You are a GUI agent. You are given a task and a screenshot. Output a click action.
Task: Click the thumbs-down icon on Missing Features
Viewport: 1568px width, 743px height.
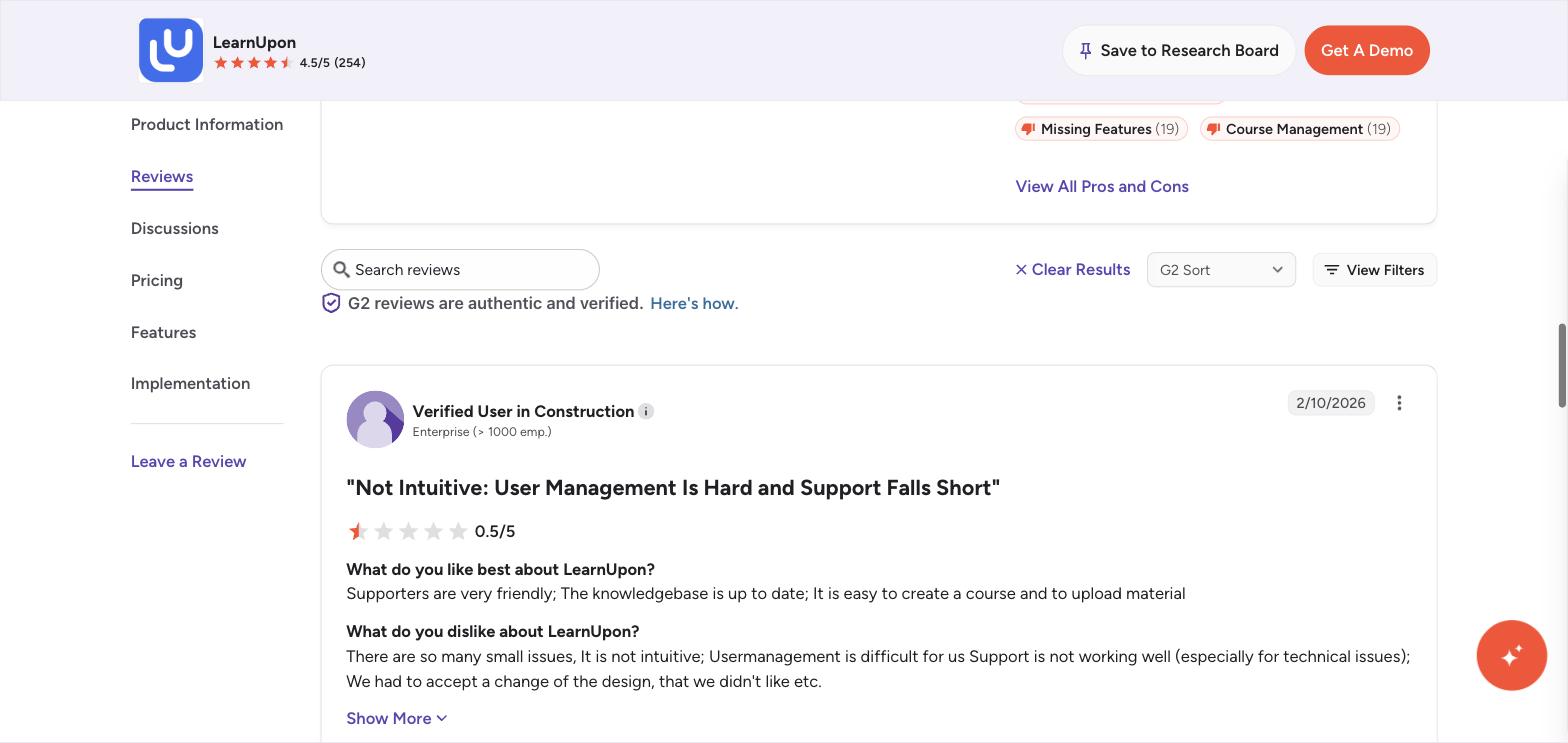(x=1028, y=129)
